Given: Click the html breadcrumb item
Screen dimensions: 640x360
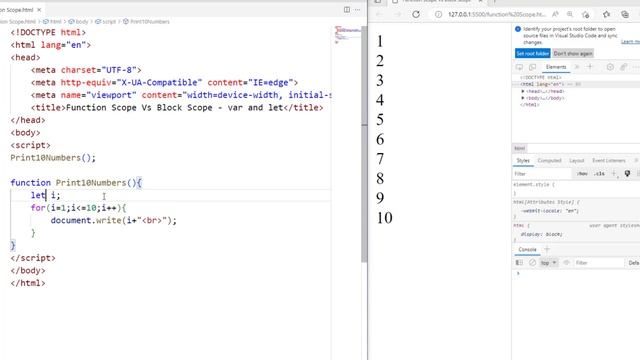Looking at the screenshot, I should point(53,22).
